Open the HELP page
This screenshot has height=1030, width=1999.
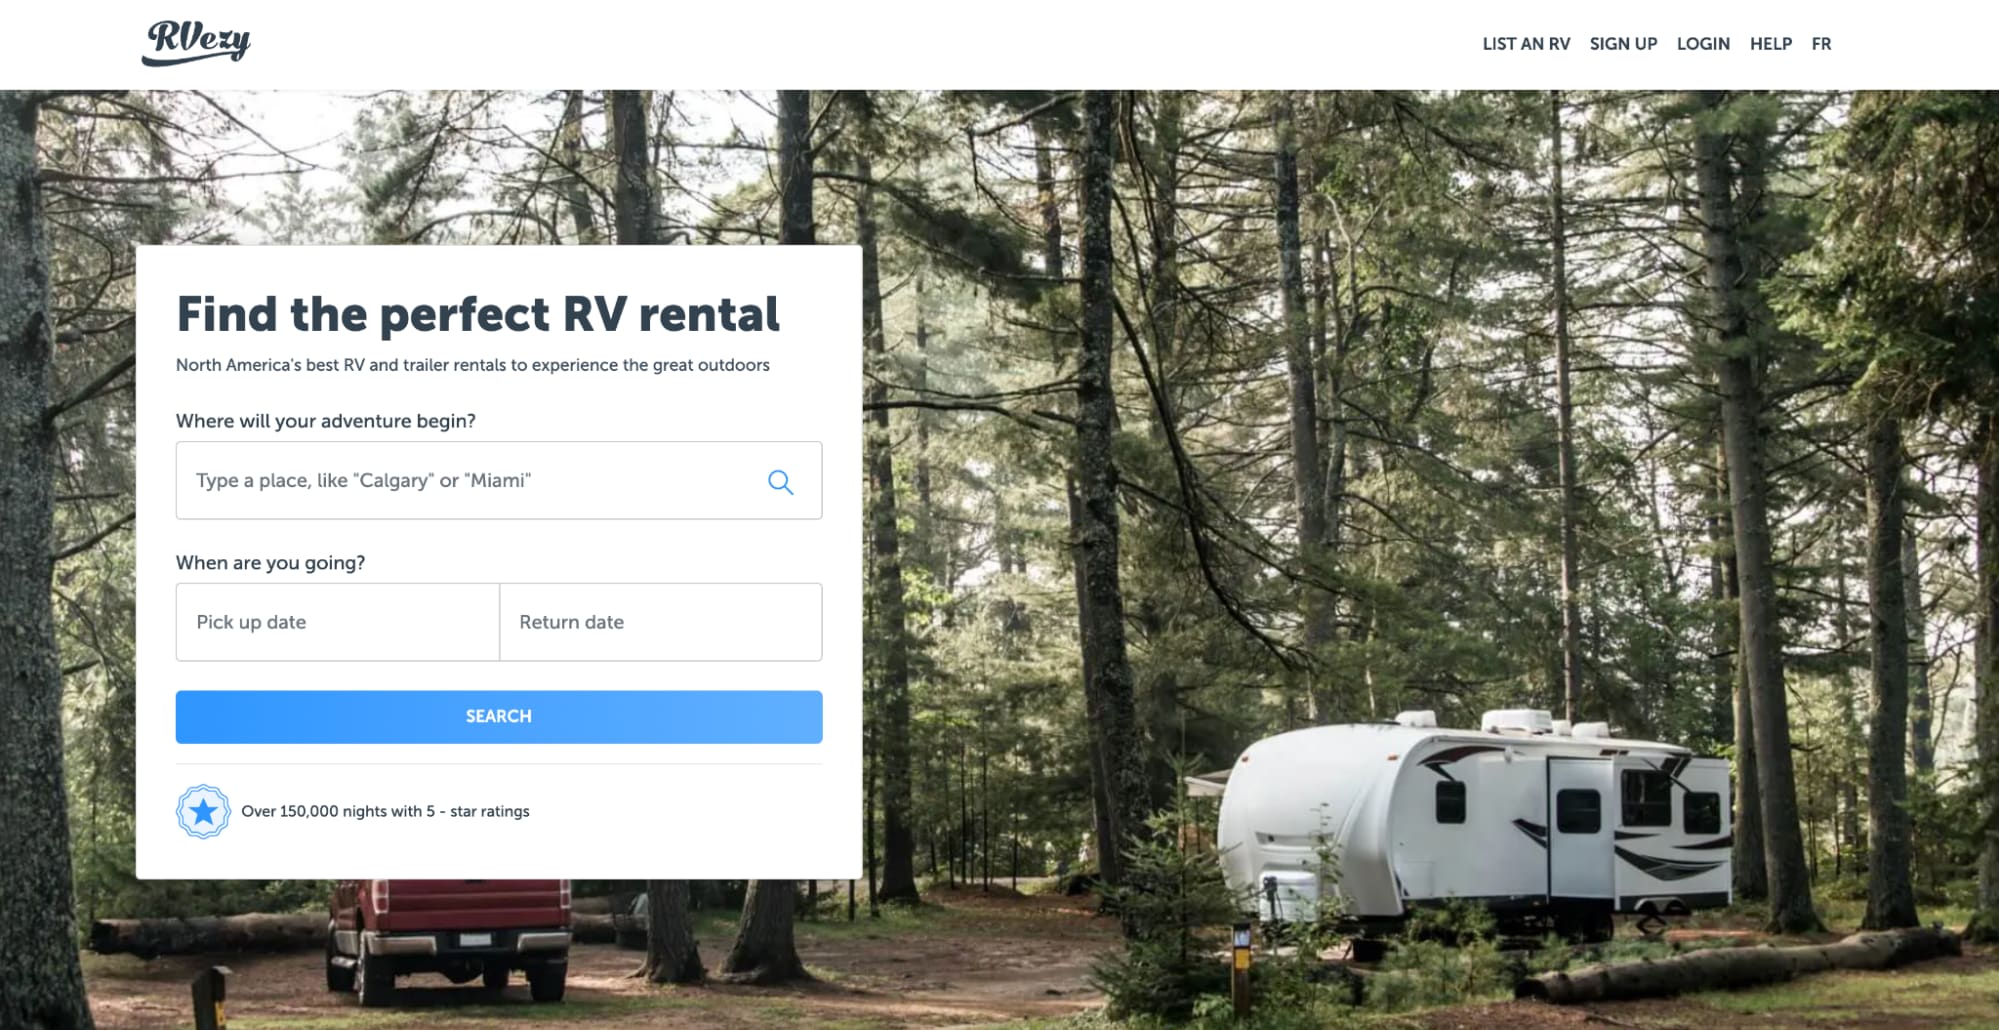point(1770,44)
